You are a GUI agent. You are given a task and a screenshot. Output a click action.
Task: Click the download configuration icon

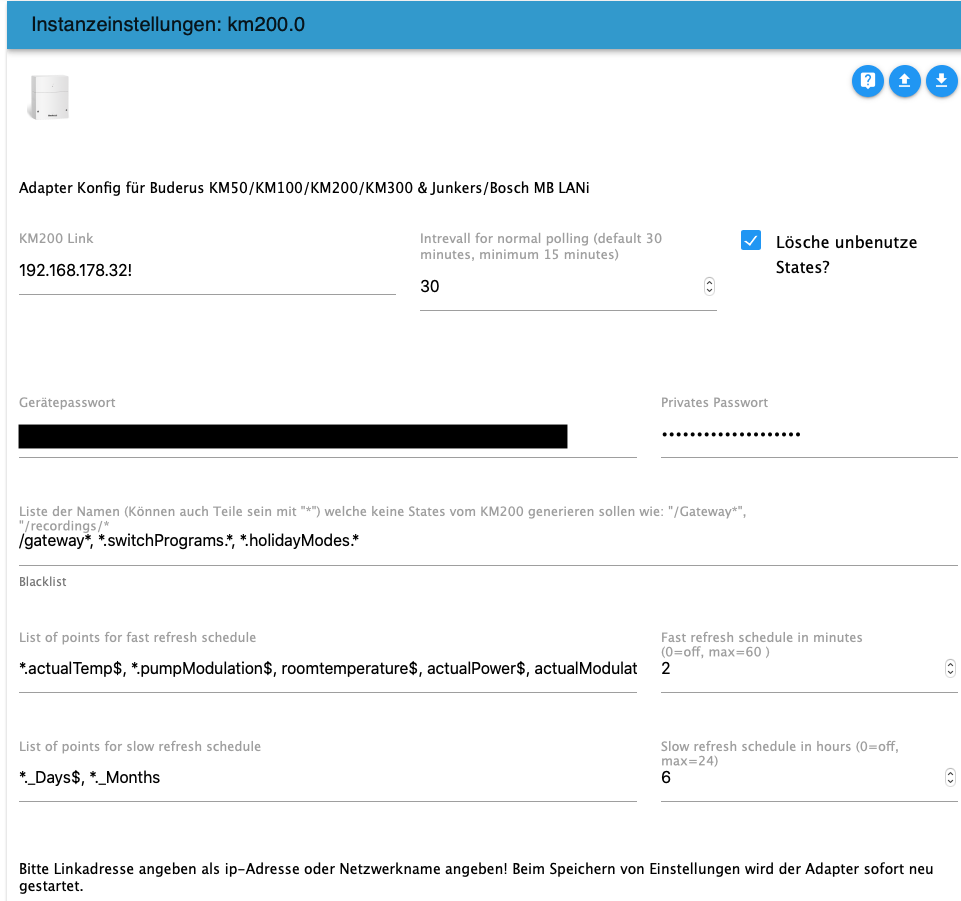(x=941, y=81)
